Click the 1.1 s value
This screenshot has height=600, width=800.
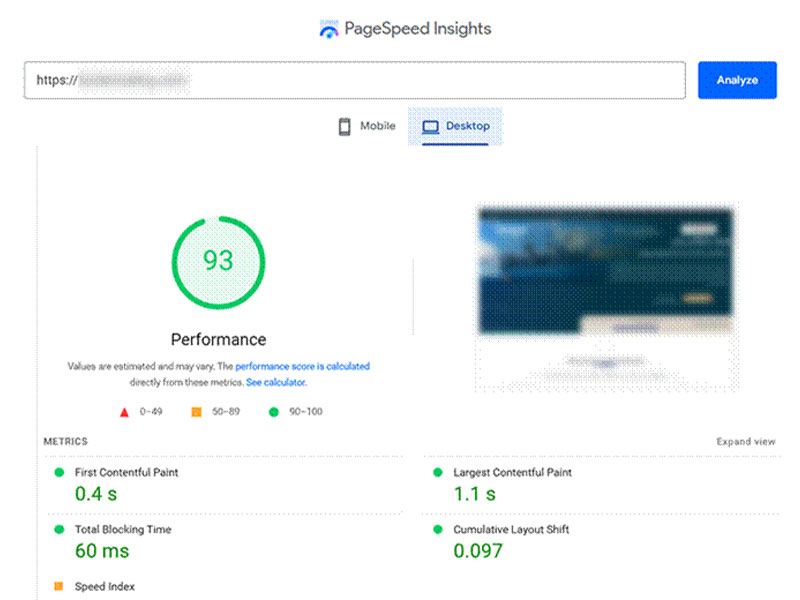click(474, 494)
